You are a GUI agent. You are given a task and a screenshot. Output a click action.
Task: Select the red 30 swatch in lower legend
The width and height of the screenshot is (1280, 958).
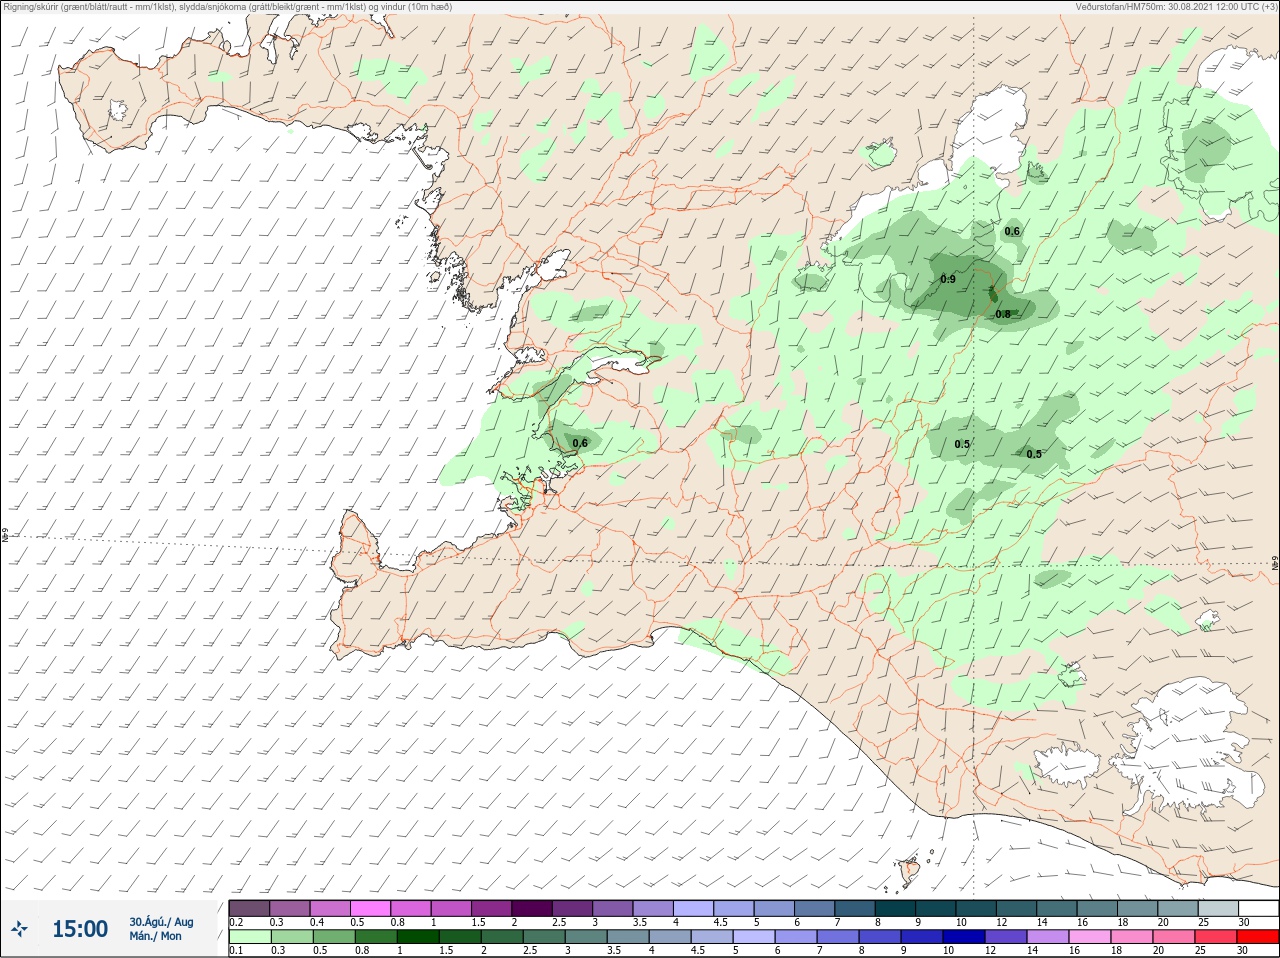pyautogui.click(x=1258, y=937)
